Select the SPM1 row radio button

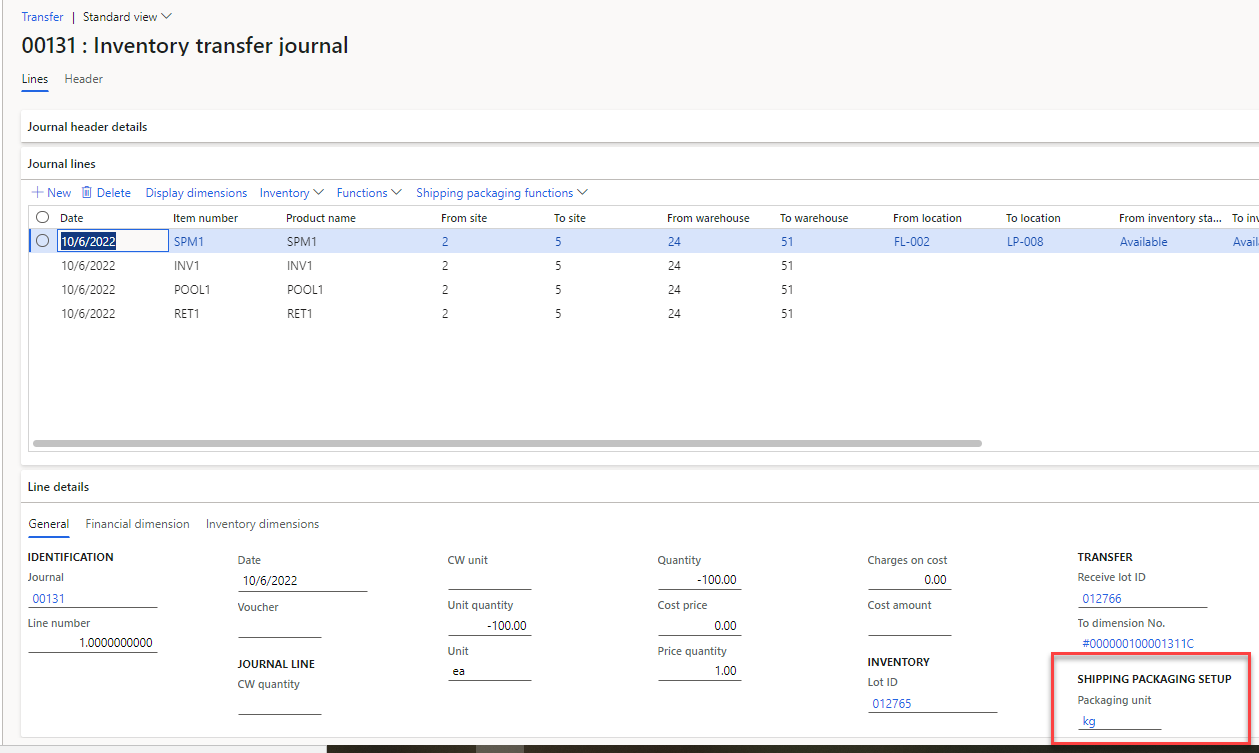point(42,241)
